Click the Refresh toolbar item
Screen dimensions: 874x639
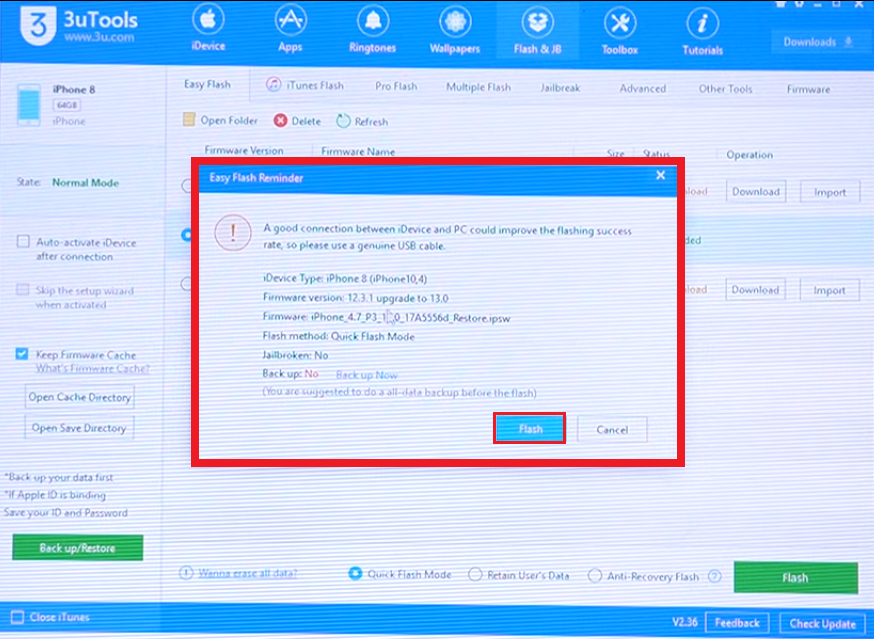(362, 122)
